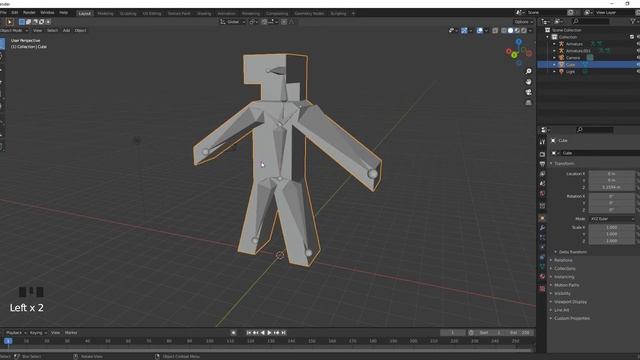Toggle visibility eye for Light row
640x360 pixels.
coord(638,71)
